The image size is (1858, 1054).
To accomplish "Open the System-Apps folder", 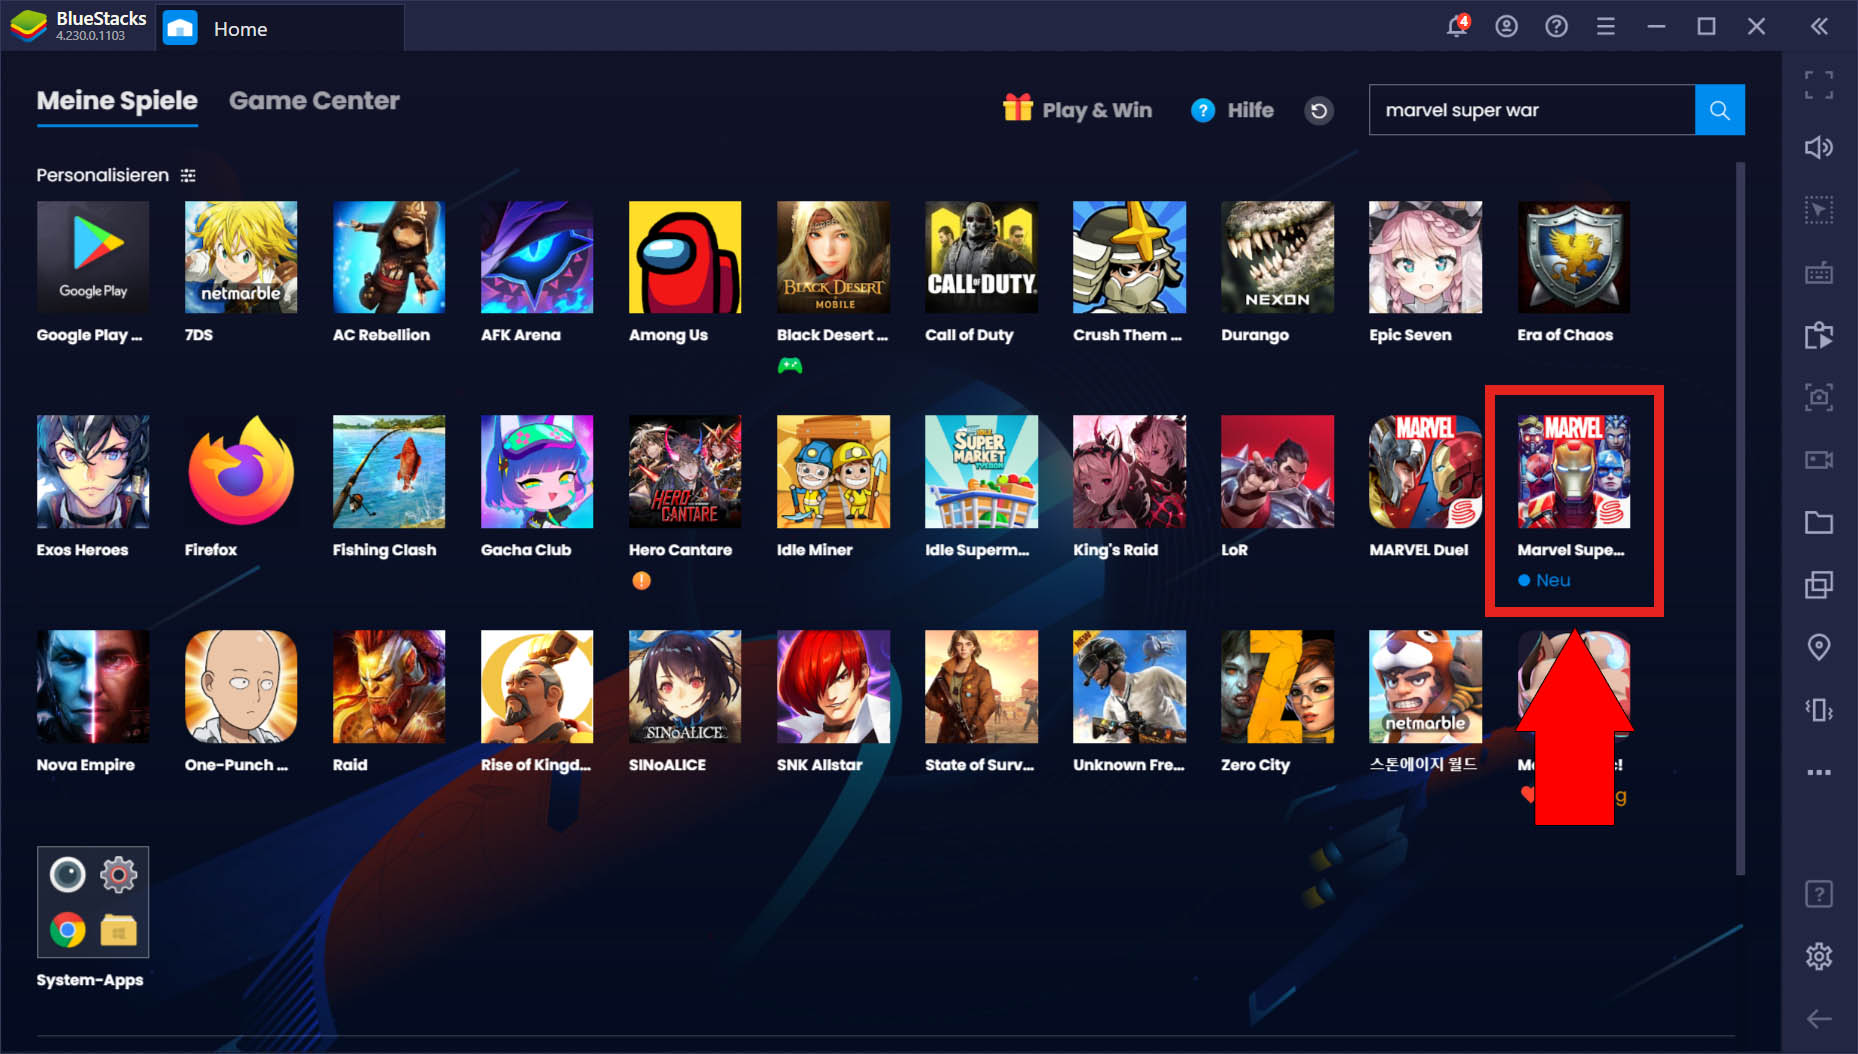I will click(x=93, y=902).
